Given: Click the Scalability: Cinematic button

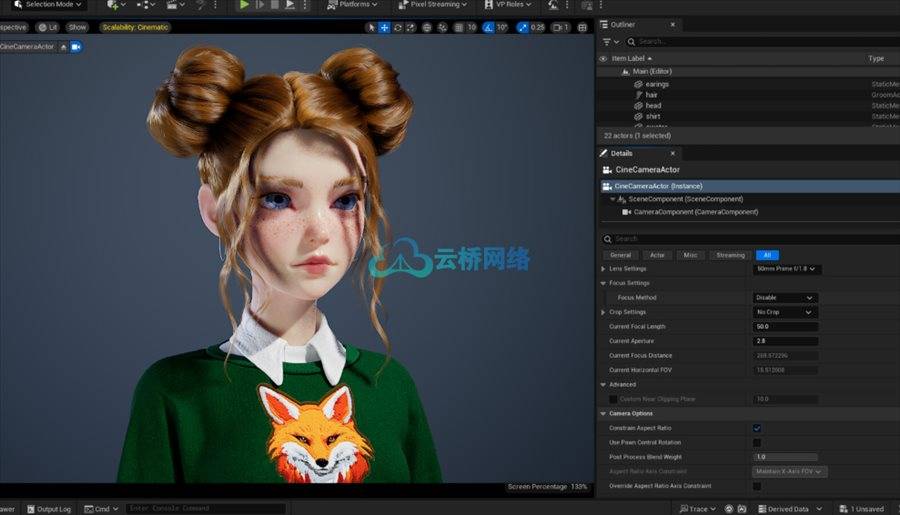Looking at the screenshot, I should (x=135, y=27).
